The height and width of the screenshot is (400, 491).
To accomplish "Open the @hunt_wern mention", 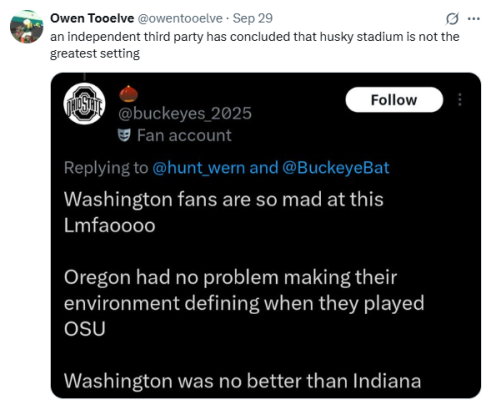I will point(199,168).
